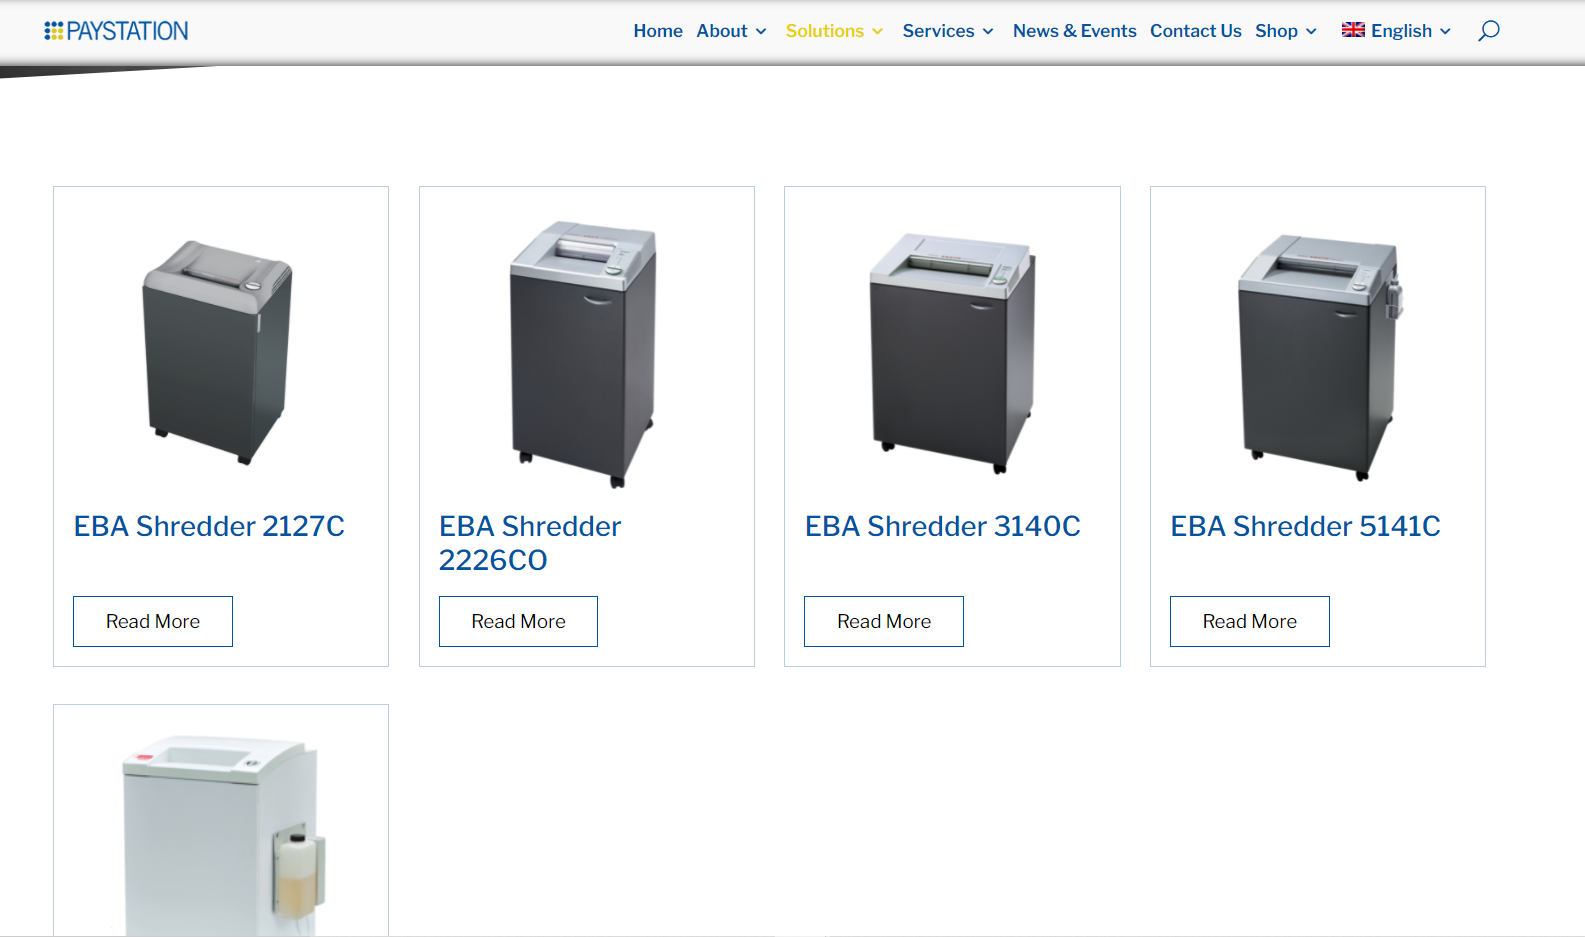The image size is (1585, 937).
Task: View the white shredder product image
Action: click(x=223, y=835)
